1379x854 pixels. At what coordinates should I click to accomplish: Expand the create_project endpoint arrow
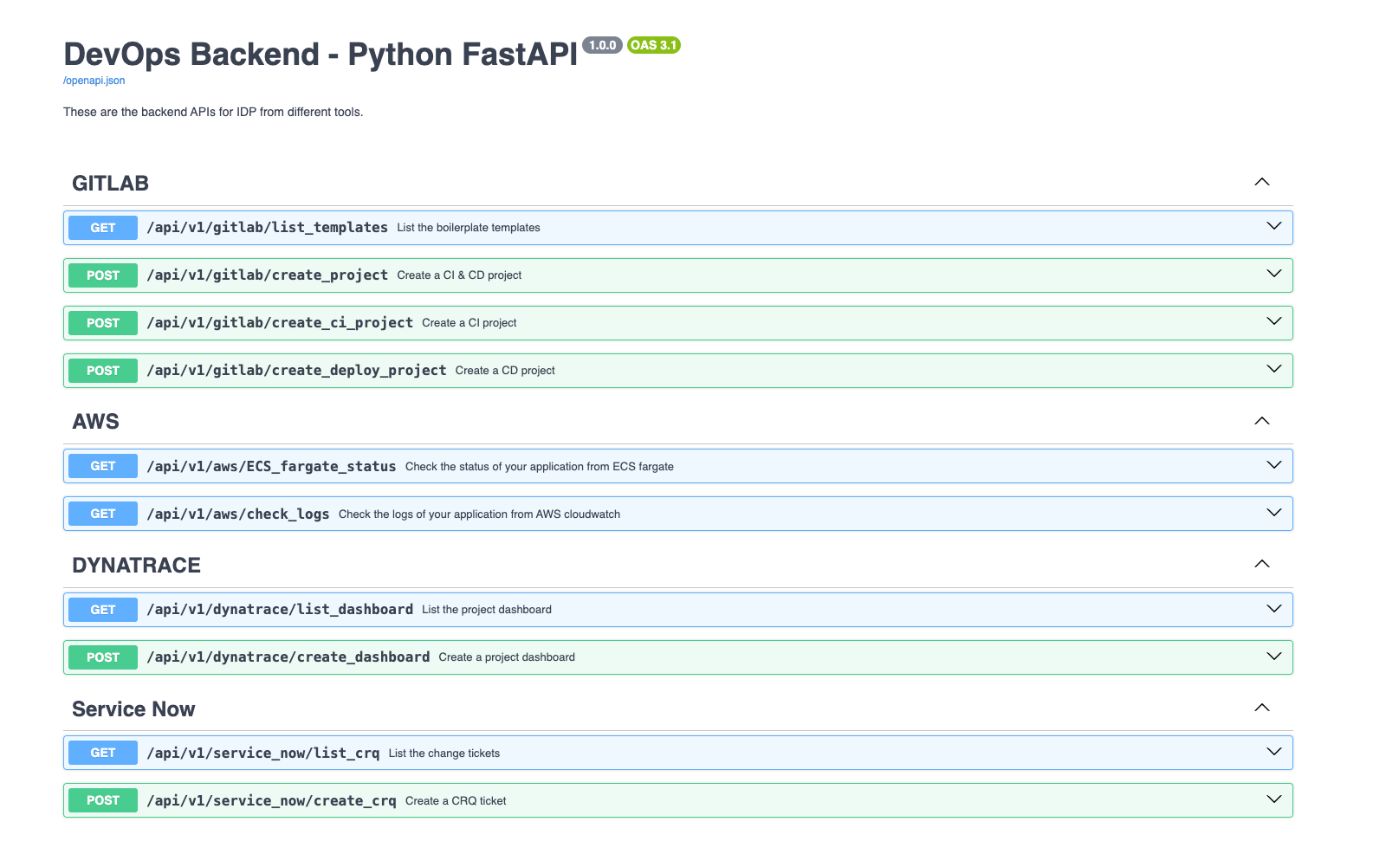click(x=1274, y=274)
